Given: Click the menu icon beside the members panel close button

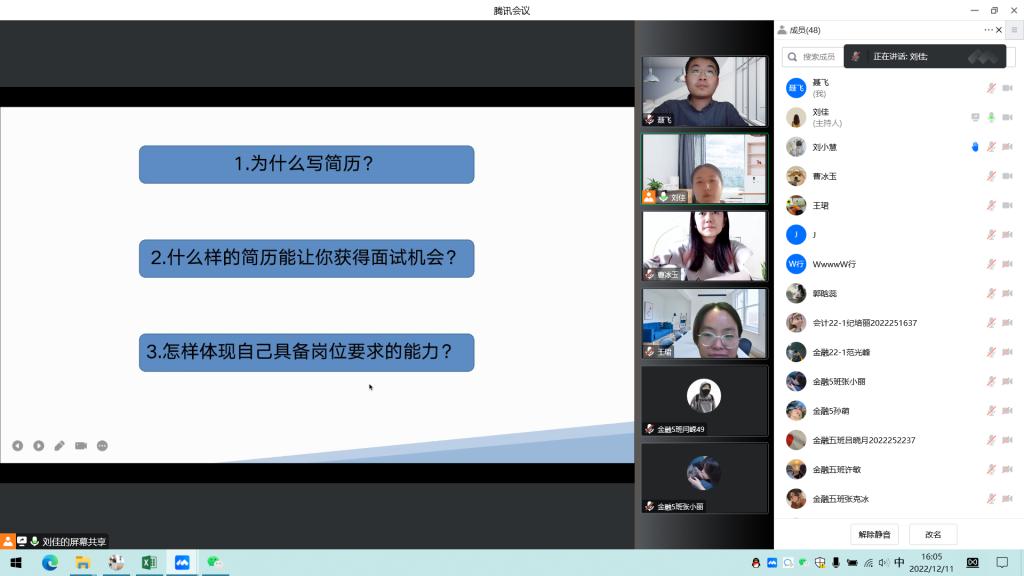Looking at the screenshot, I should 1014,30.
